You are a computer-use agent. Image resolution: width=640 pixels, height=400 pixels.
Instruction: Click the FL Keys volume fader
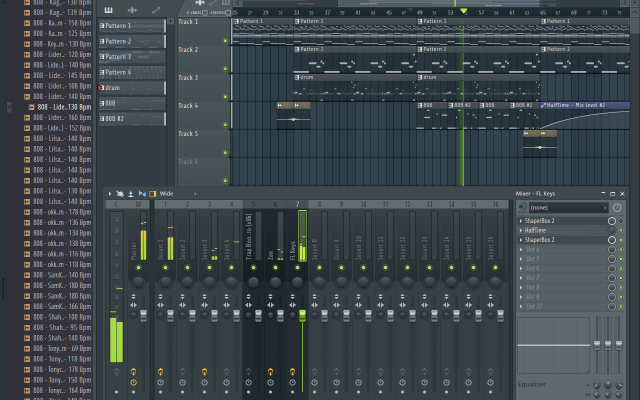(302, 316)
